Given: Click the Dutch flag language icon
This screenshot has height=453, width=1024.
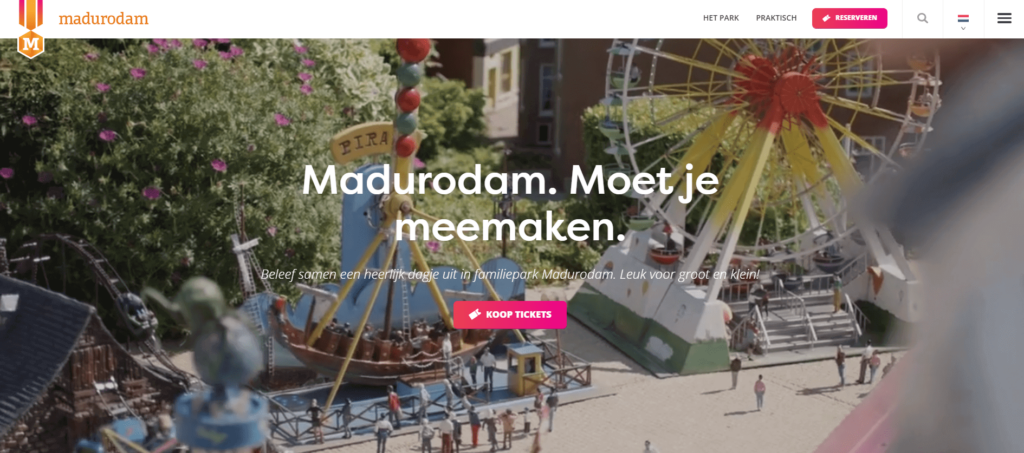Looking at the screenshot, I should coord(963,18).
